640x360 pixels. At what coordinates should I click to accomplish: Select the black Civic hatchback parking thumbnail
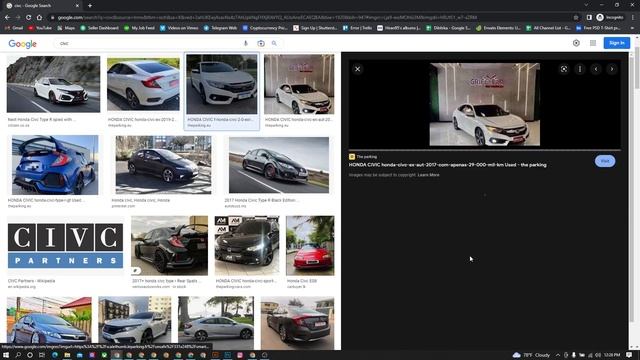(163, 165)
